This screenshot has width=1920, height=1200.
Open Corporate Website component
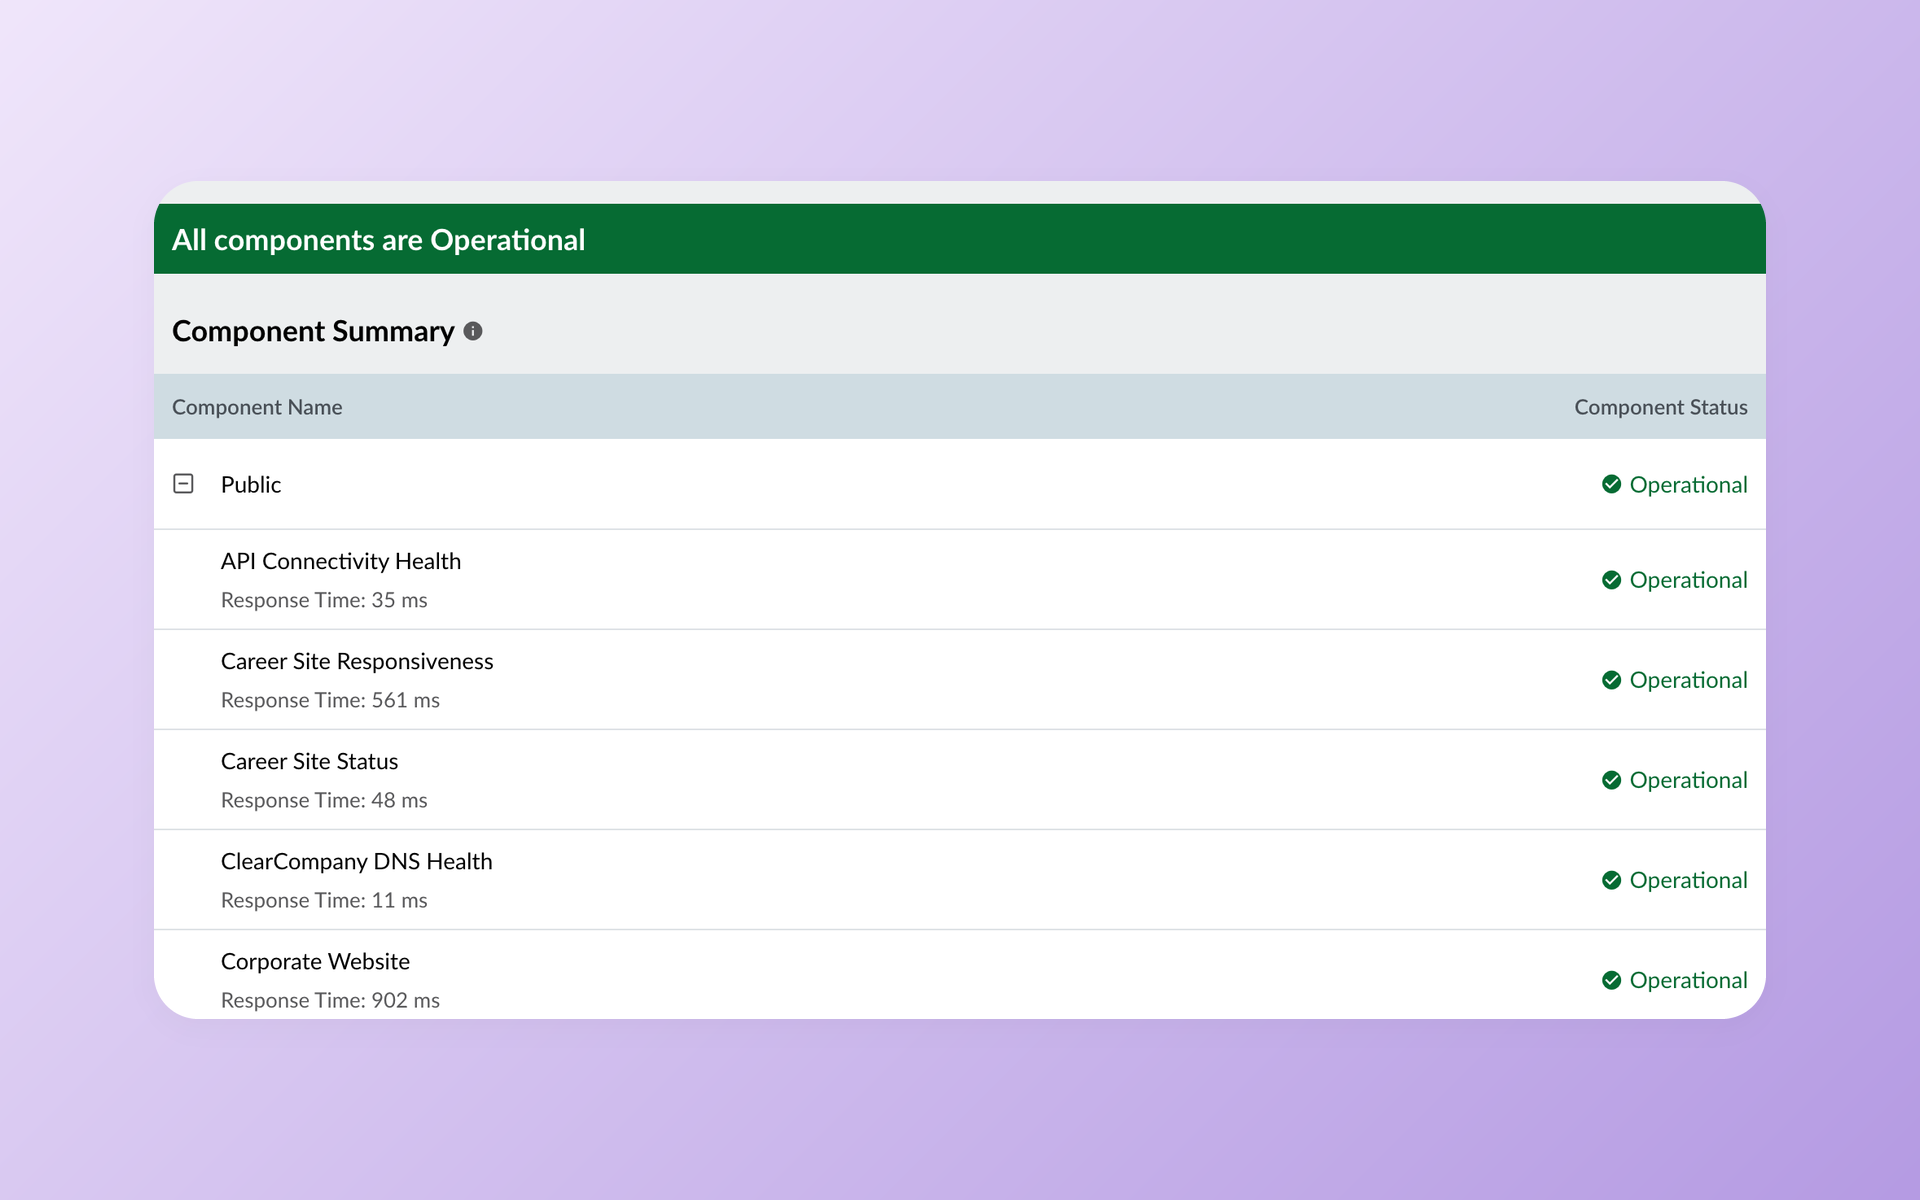(315, 961)
